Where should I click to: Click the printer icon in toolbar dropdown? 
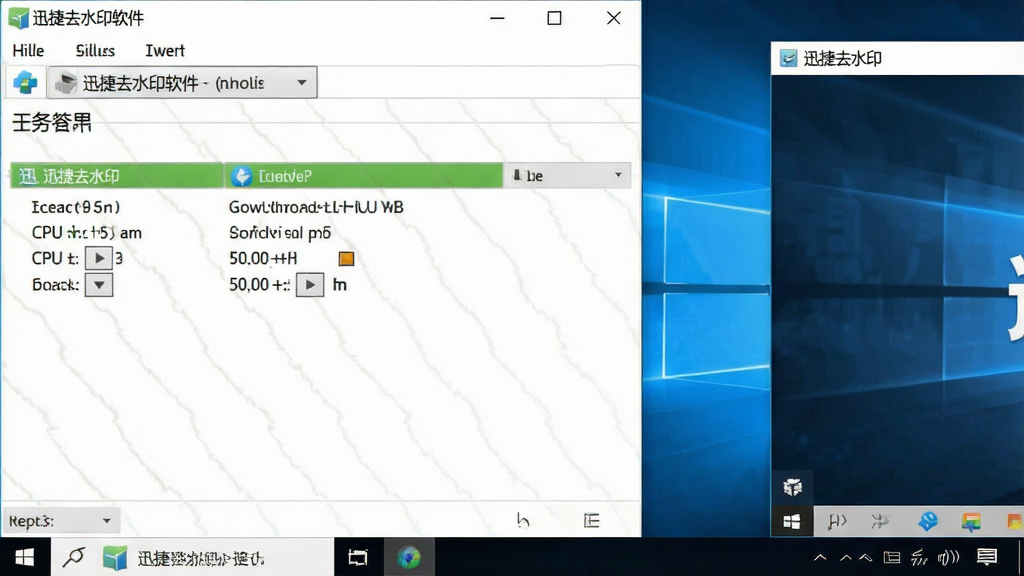[66, 83]
